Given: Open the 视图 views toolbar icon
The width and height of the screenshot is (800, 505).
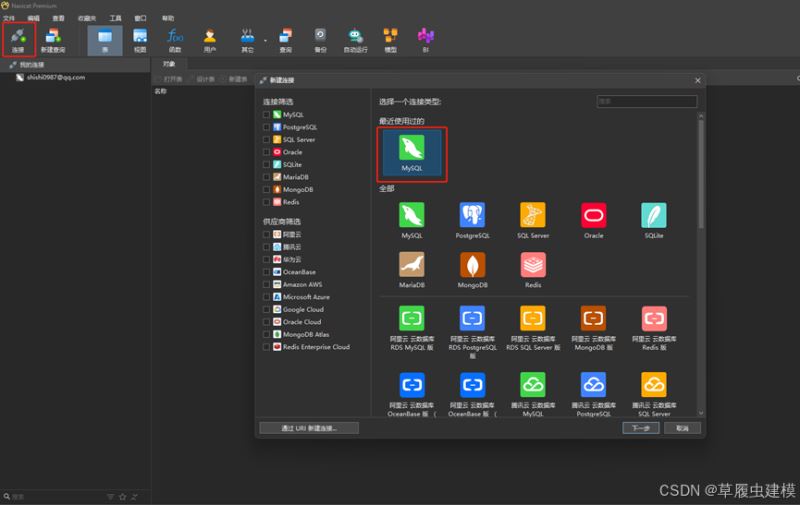Looking at the screenshot, I should 140,41.
